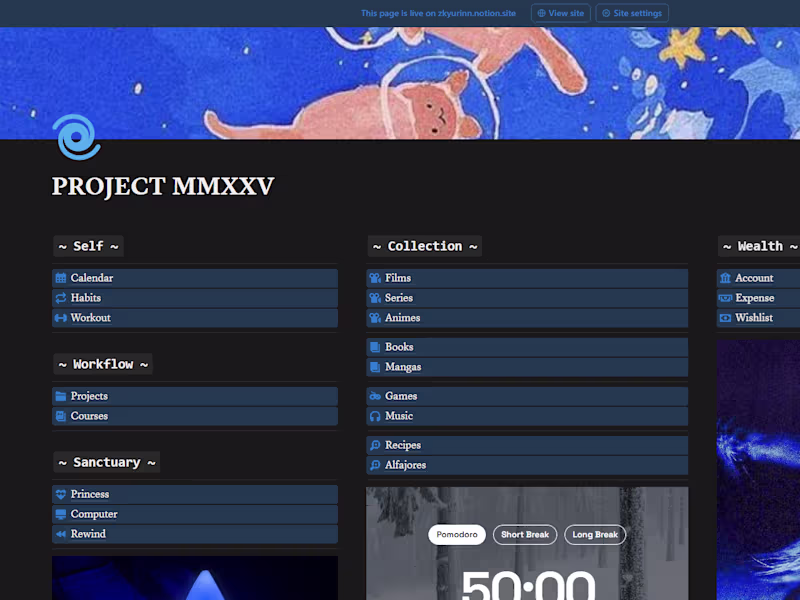Open the Workout page
Viewport: 800px width, 600px height.
point(195,318)
